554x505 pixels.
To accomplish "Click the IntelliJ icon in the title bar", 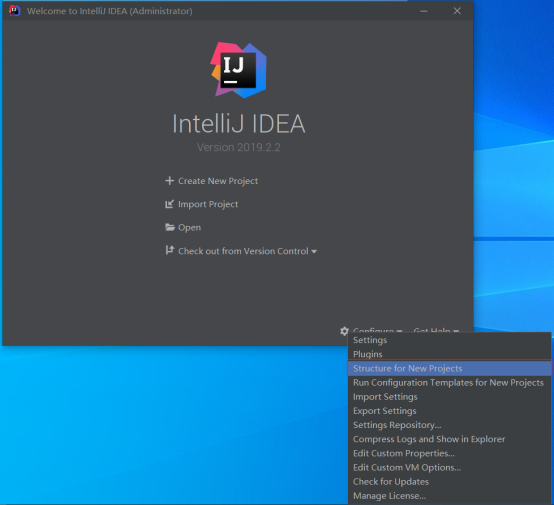I will (x=14, y=11).
